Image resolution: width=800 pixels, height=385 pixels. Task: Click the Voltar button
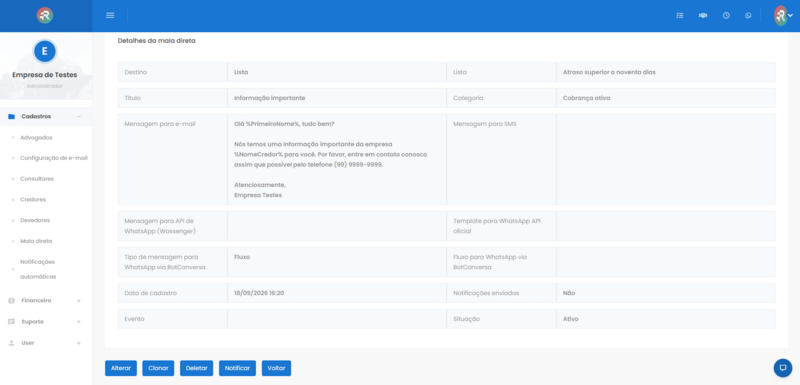(277, 368)
